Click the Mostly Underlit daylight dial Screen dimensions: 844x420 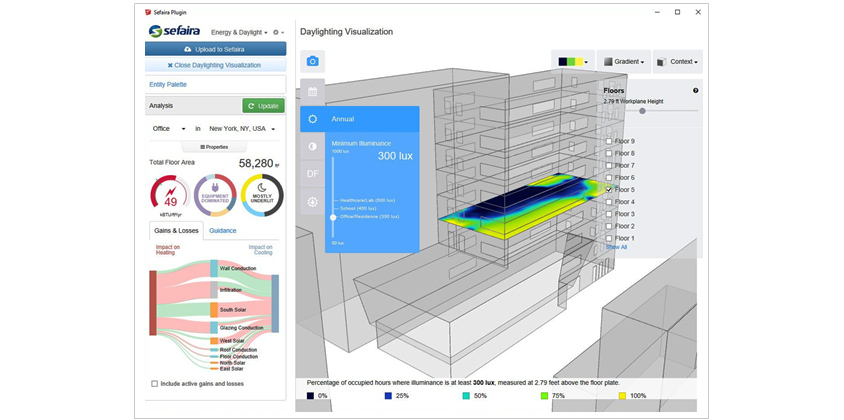point(262,195)
